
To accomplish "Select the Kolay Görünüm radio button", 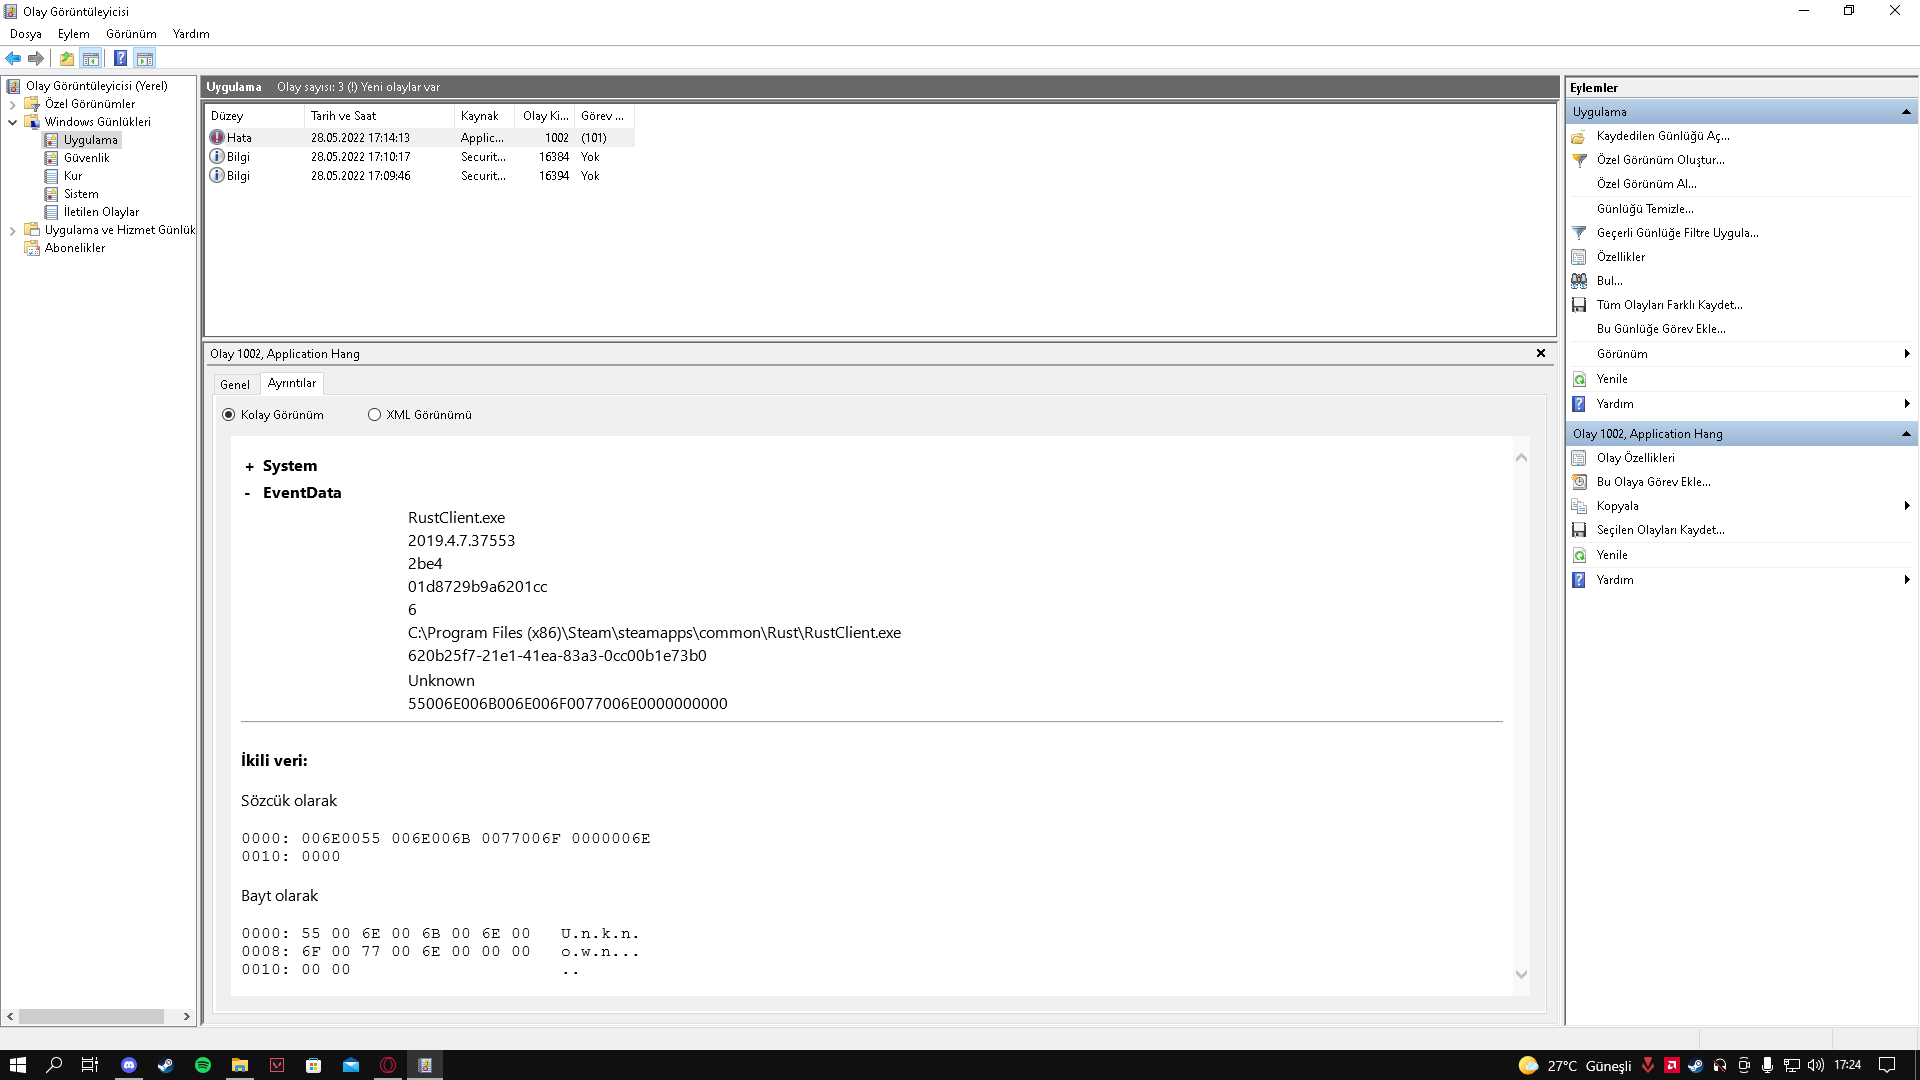I will click(x=229, y=415).
